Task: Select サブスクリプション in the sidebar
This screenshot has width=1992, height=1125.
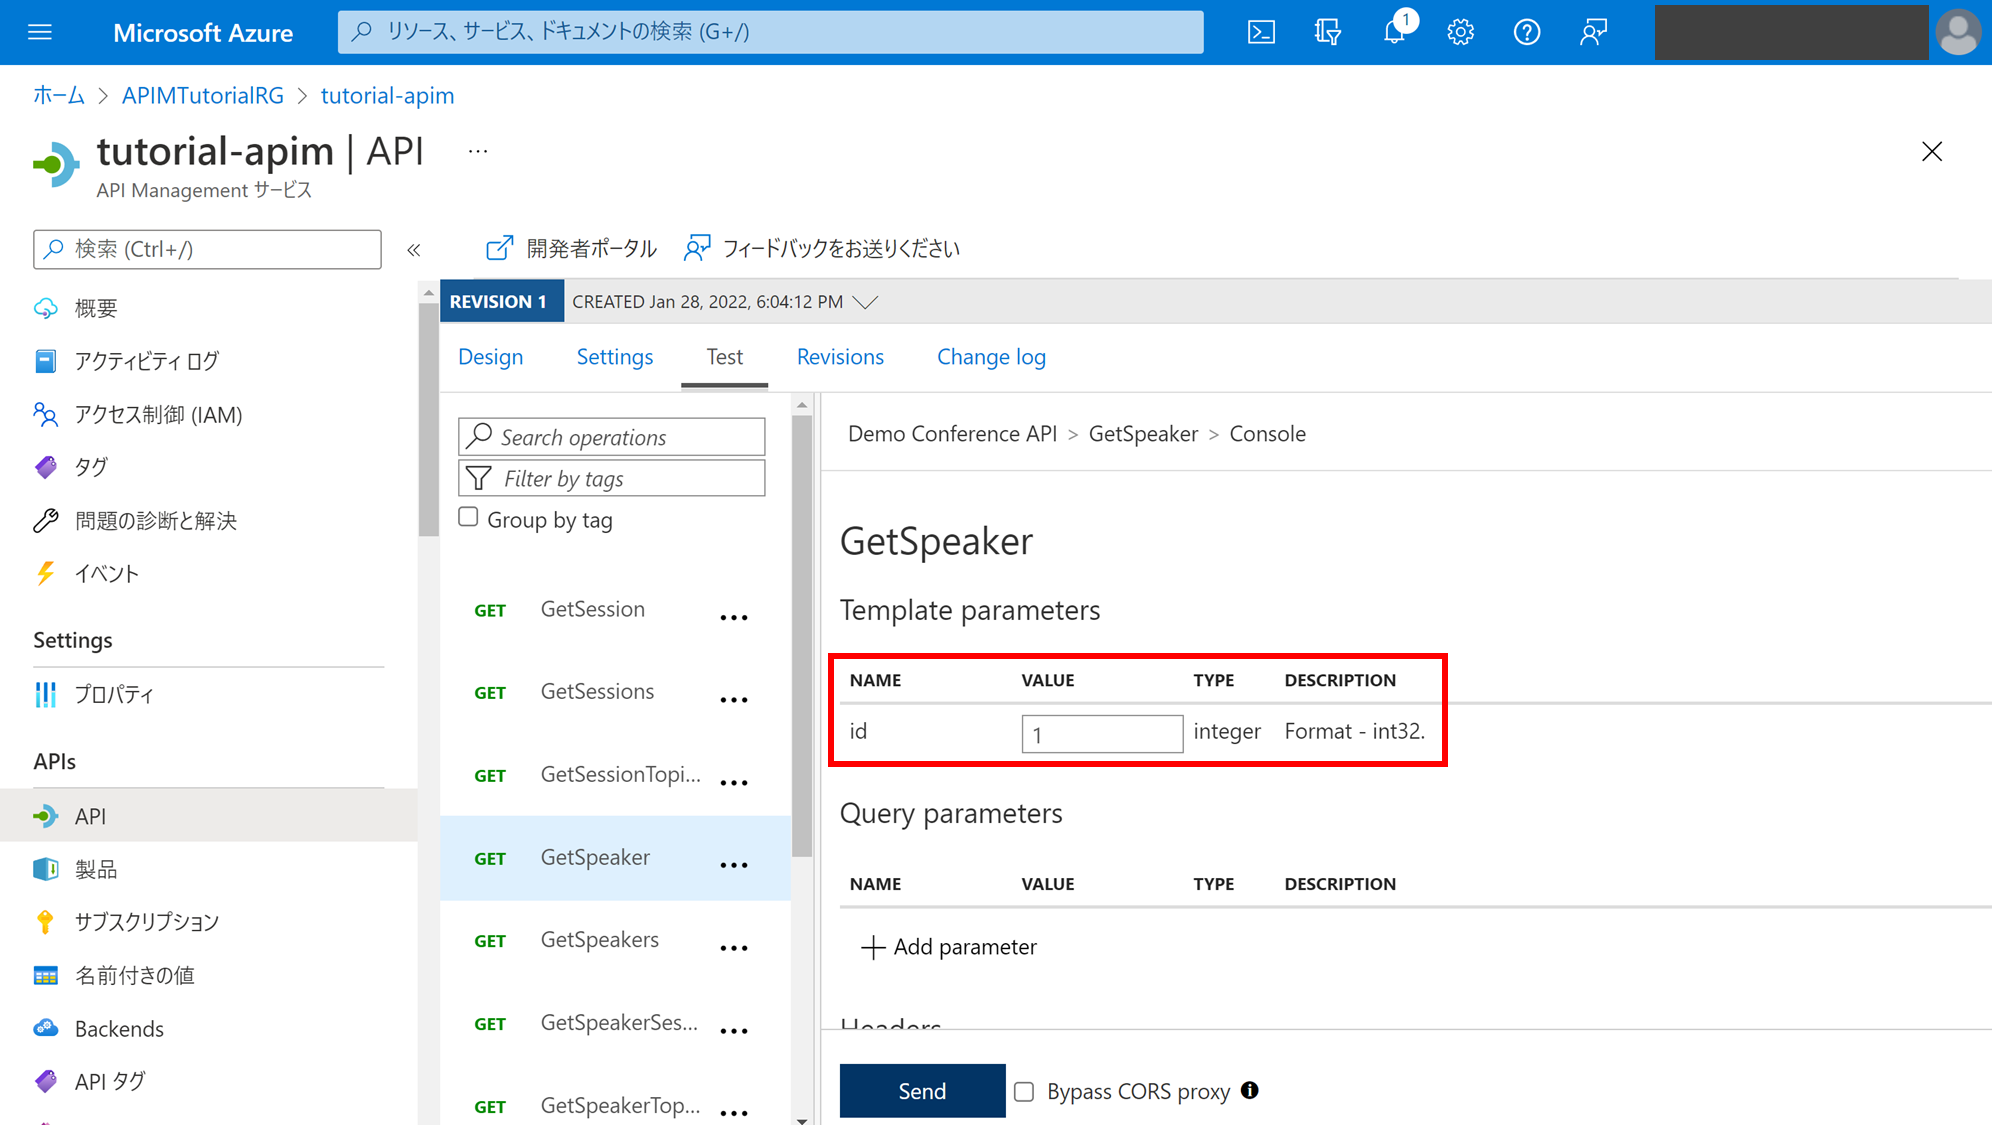Action: (x=147, y=921)
